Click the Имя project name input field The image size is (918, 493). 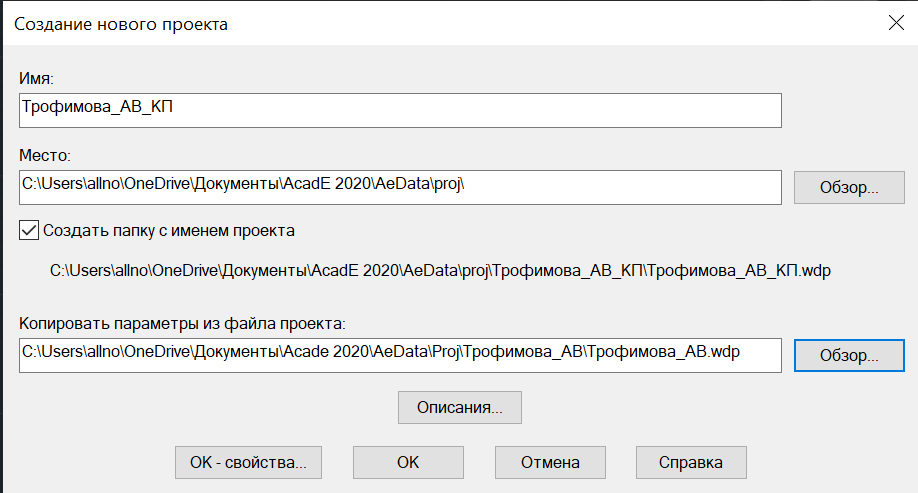[x=400, y=110]
